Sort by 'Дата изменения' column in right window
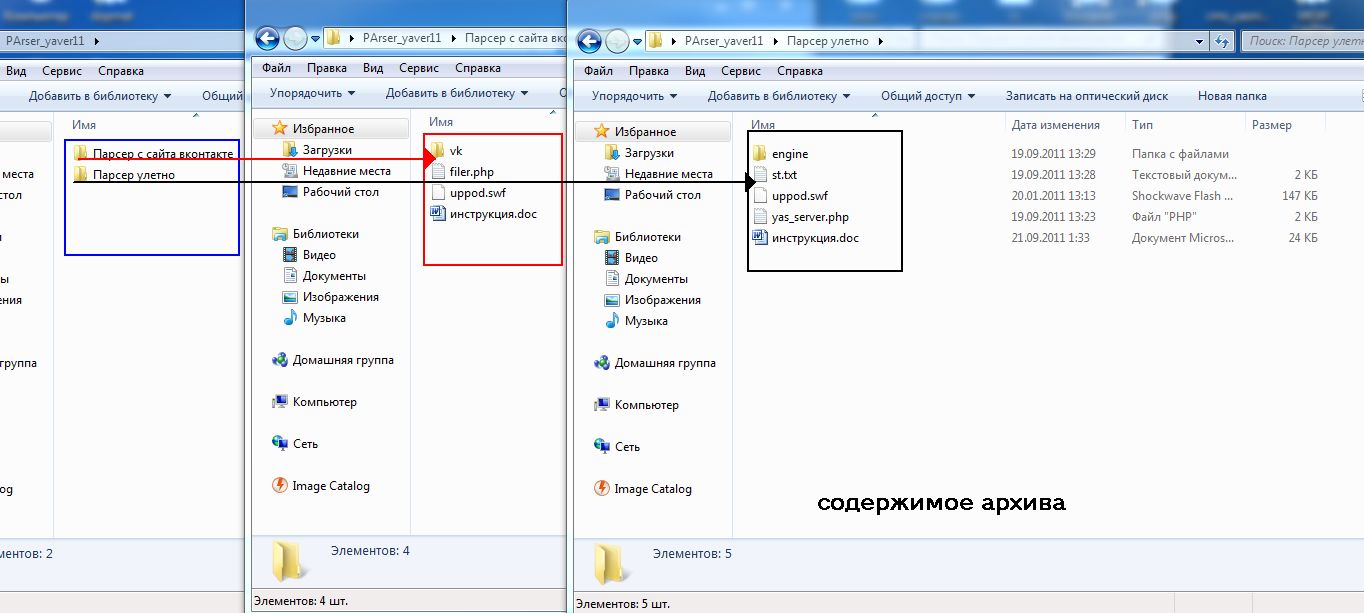Image resolution: width=1364 pixels, height=613 pixels. click(x=1055, y=125)
